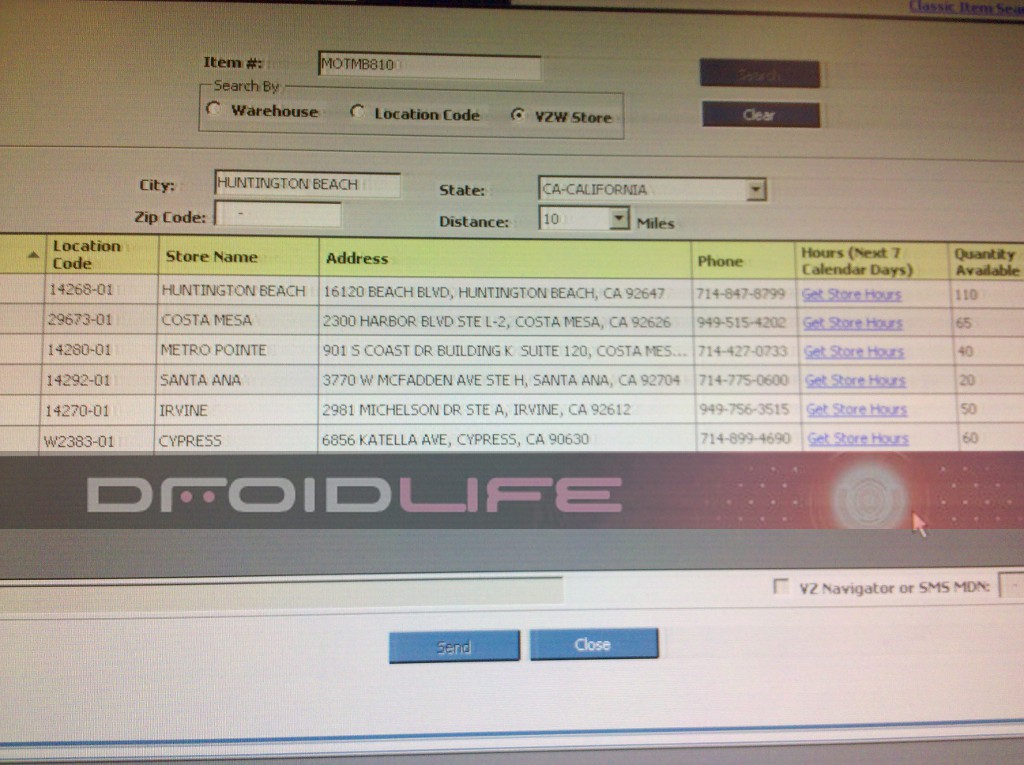Click address 901 S COAST DR BUILDING K
Image resolution: width=1024 pixels, height=765 pixels.
504,351
